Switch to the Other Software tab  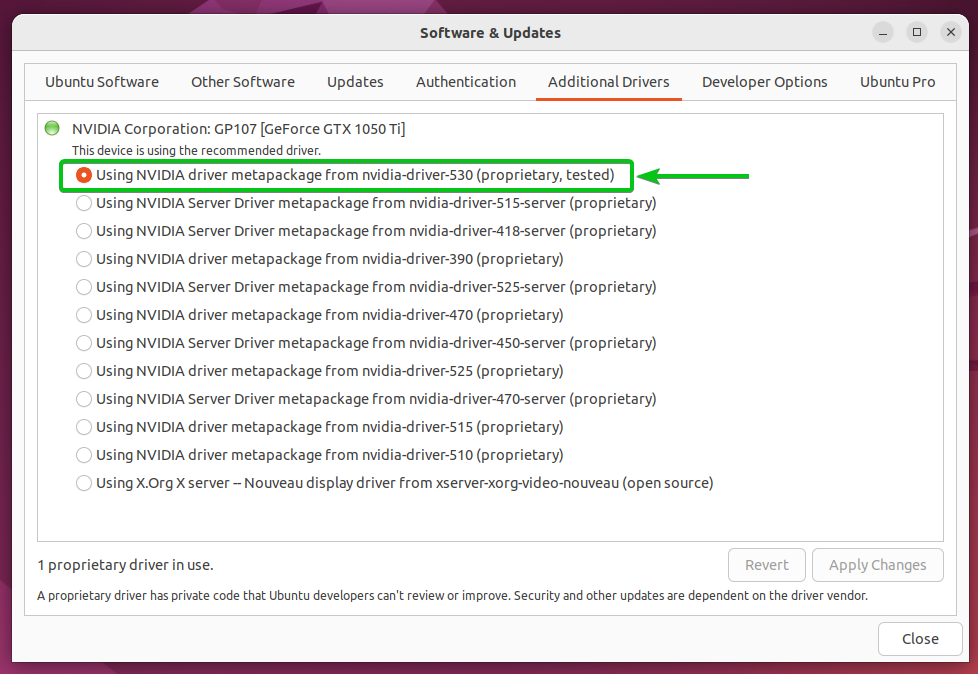pyautogui.click(x=243, y=82)
